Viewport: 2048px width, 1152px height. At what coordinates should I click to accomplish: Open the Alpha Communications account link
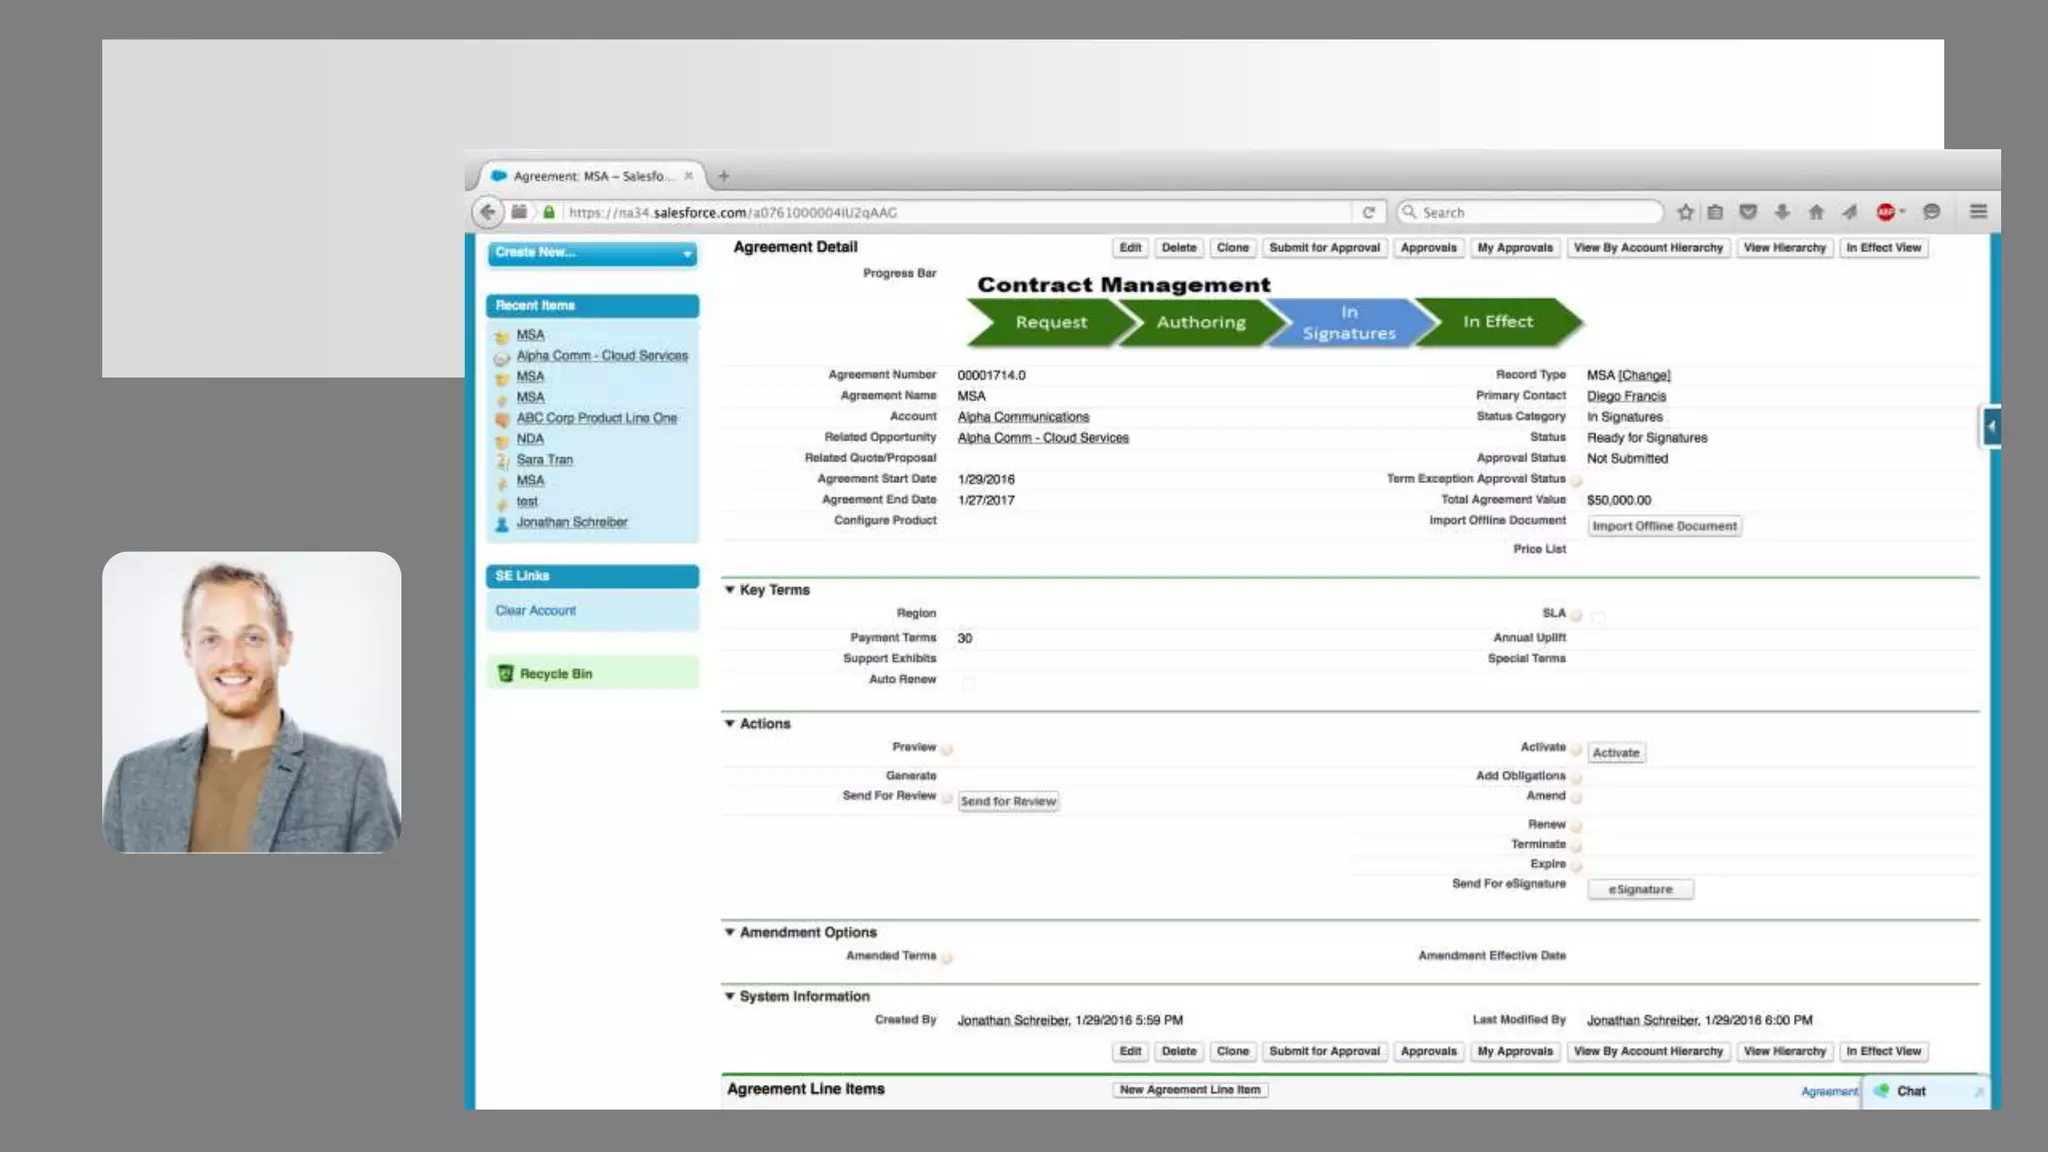point(1023,417)
